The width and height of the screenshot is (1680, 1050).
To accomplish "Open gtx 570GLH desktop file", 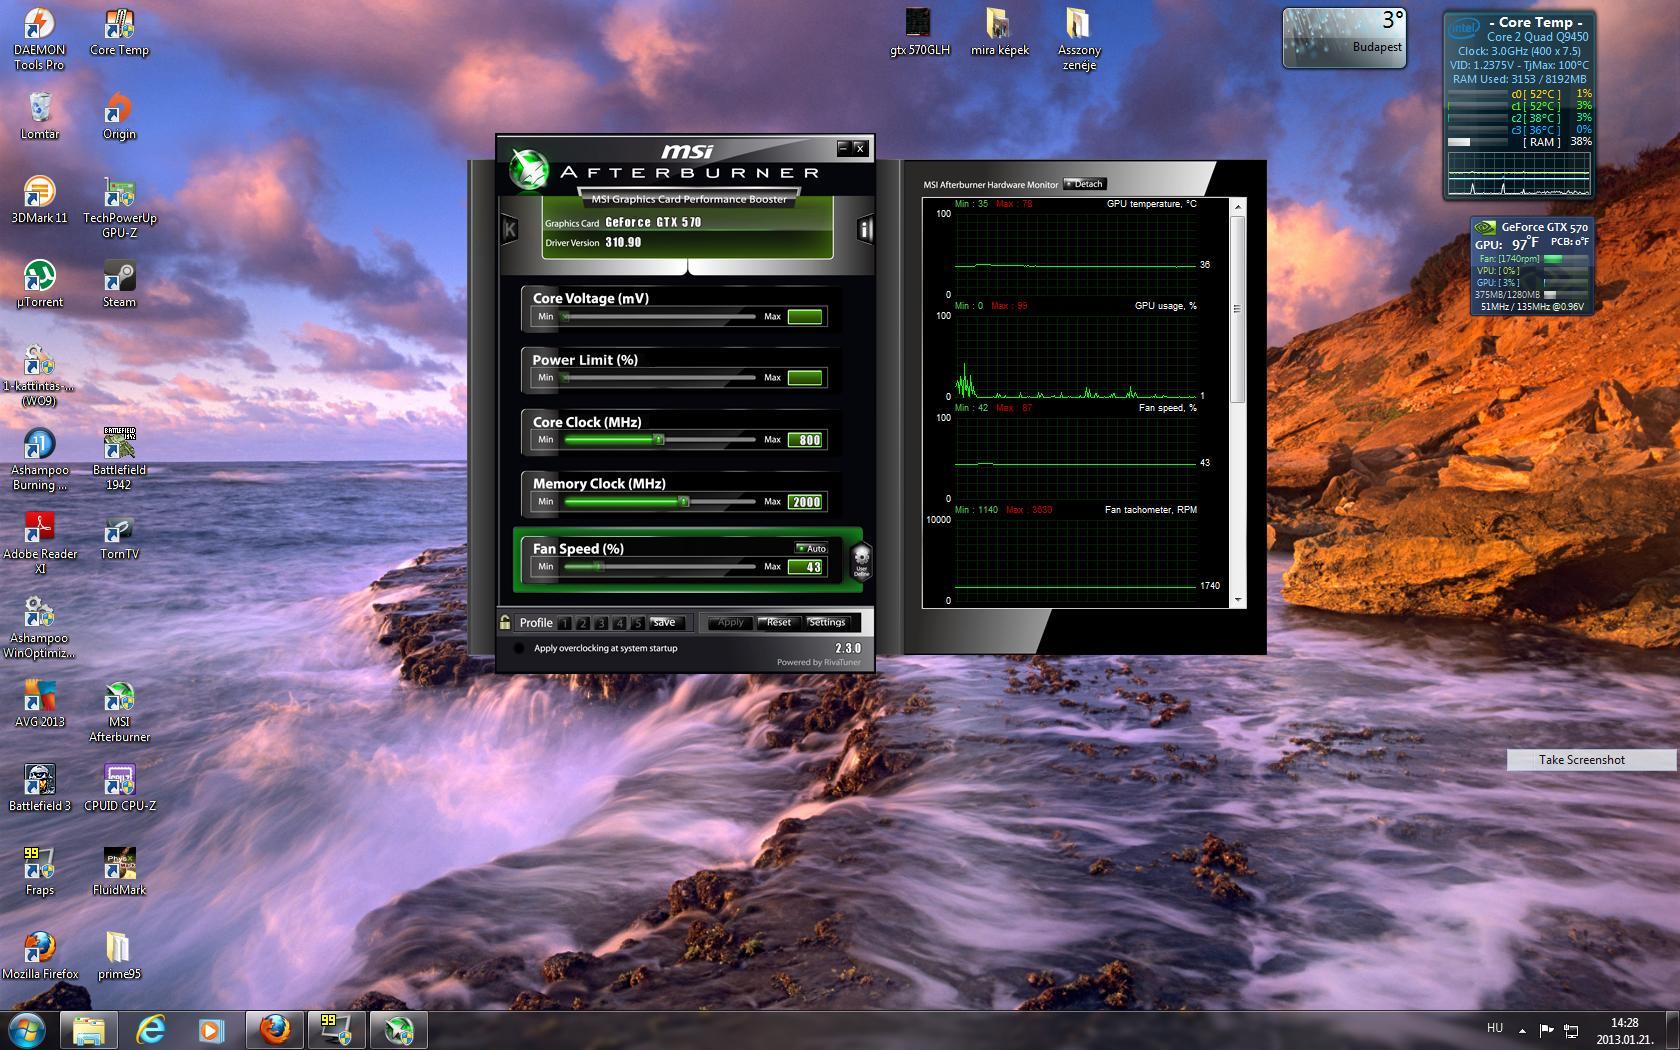I will click(919, 33).
